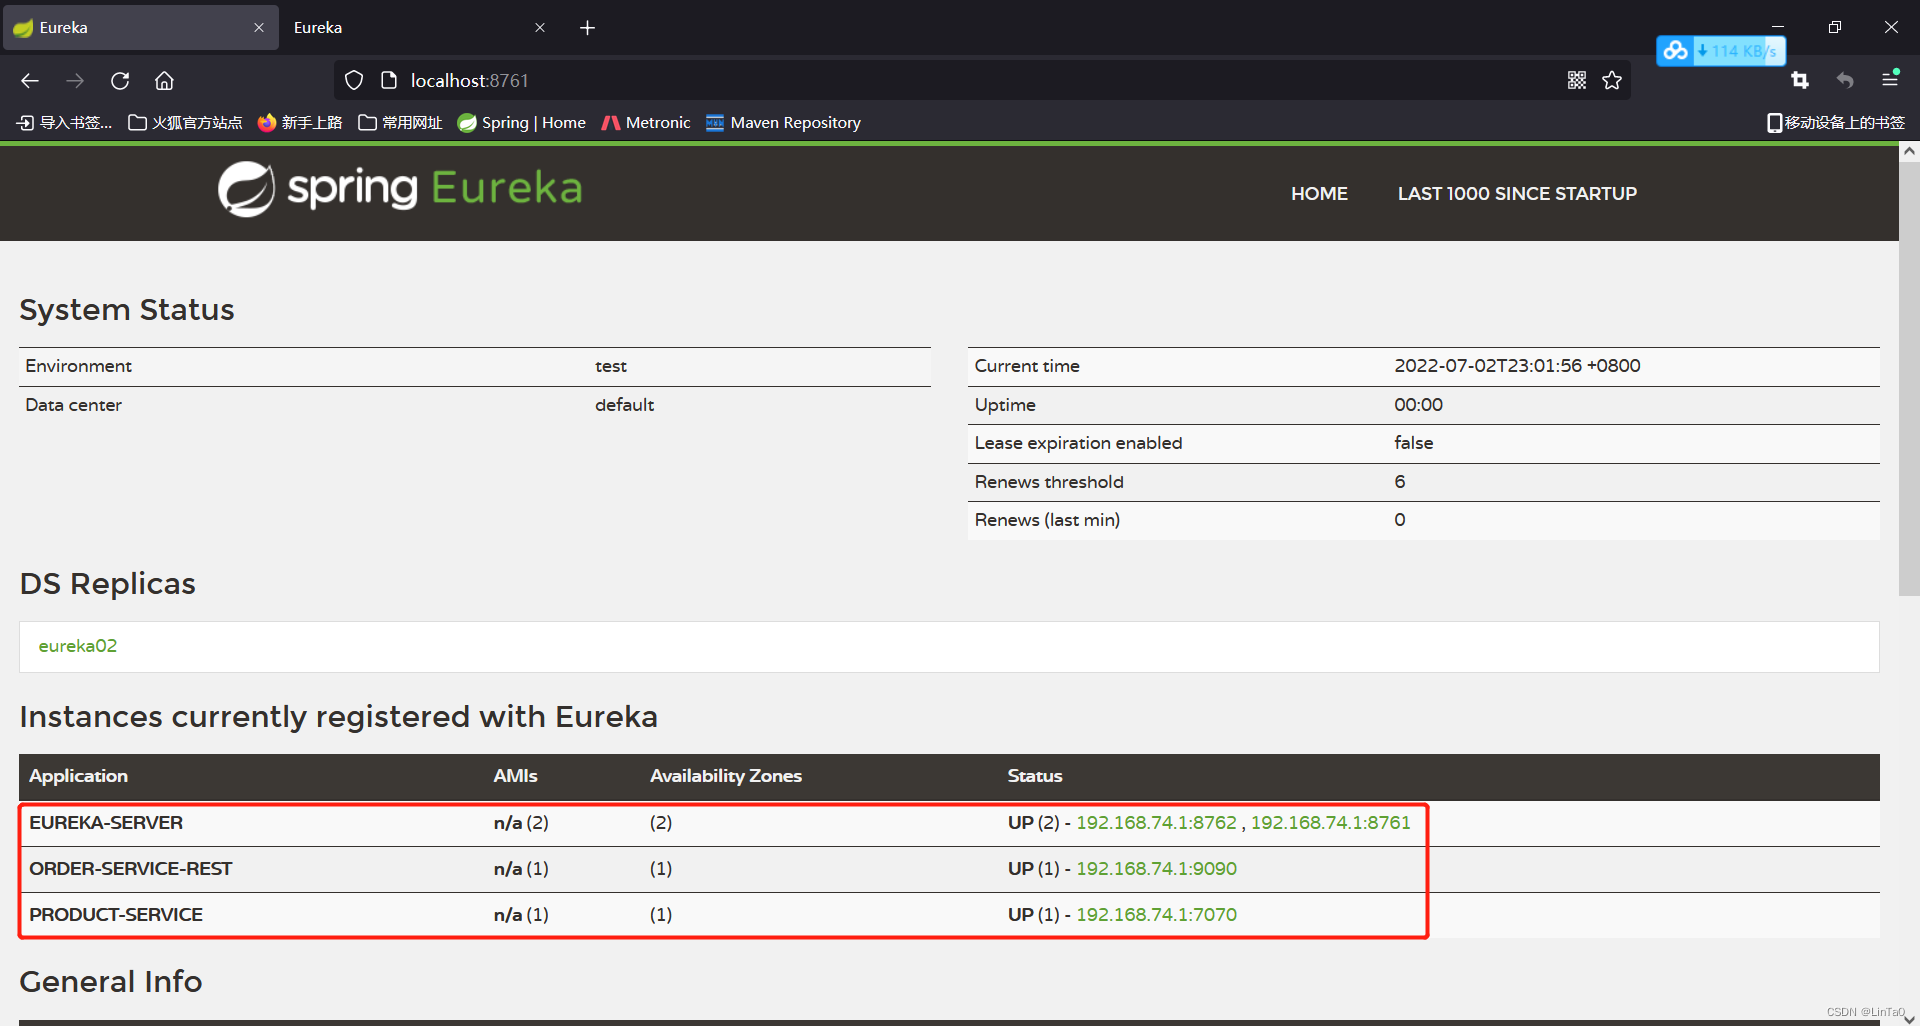Open the 新手上路 bookmark
Image resolution: width=1920 pixels, height=1026 pixels.
[300, 123]
